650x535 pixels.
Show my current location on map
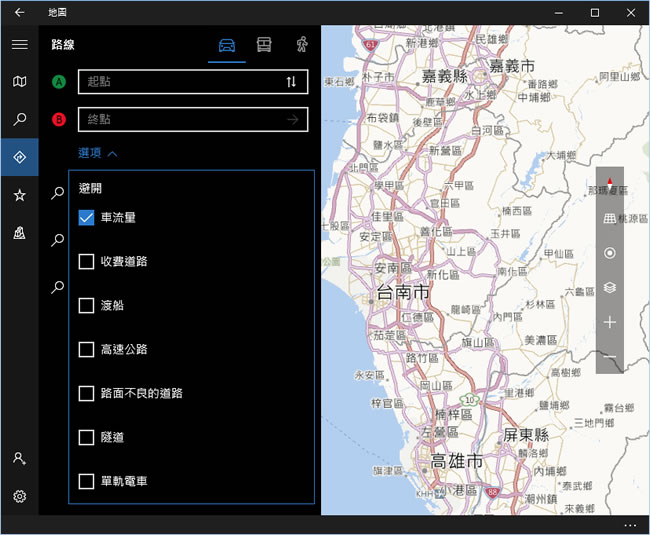609,253
